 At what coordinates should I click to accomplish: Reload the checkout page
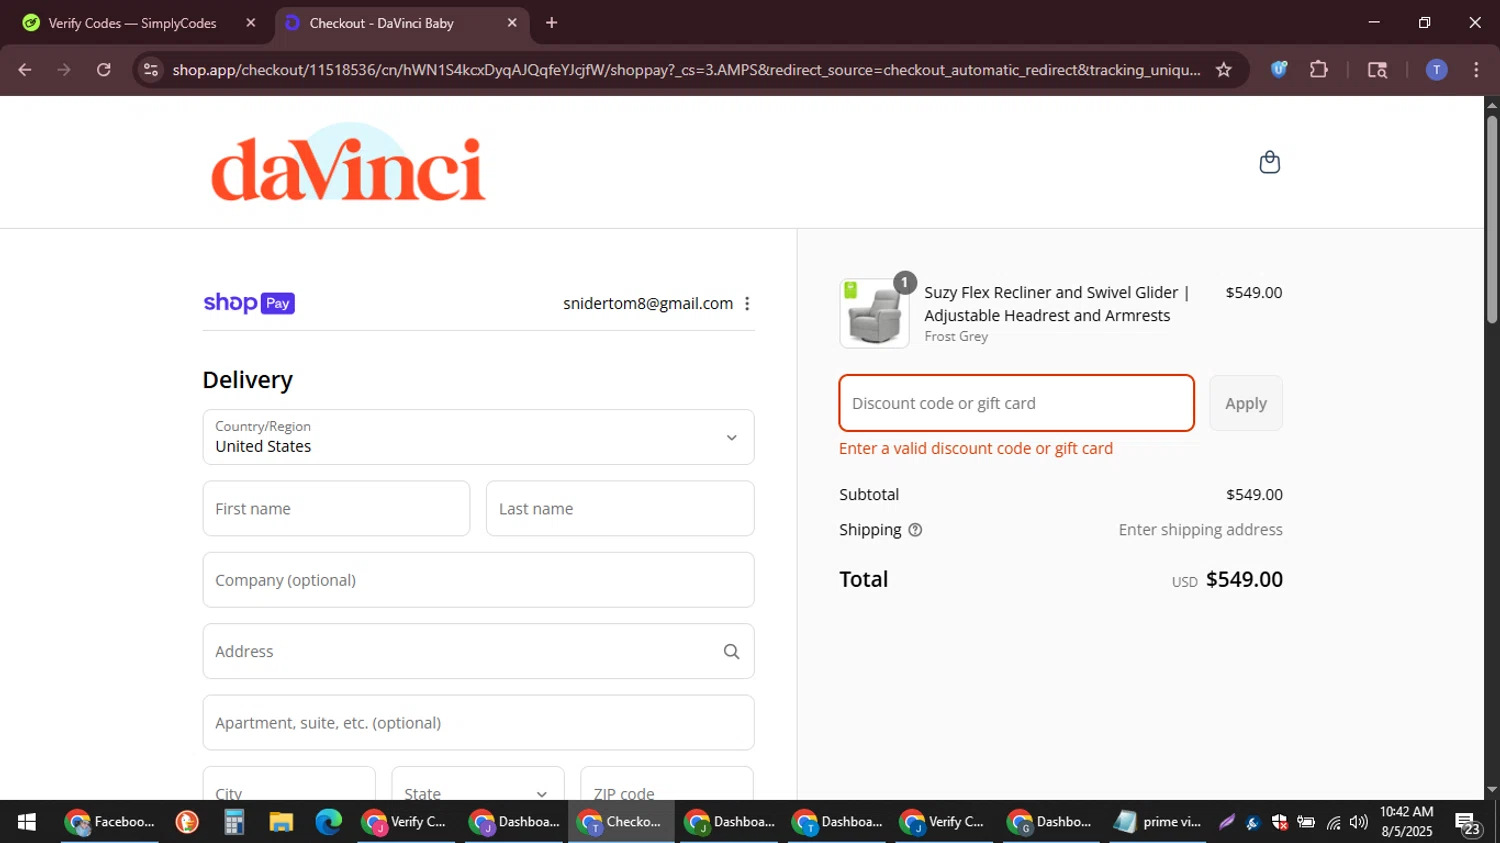click(x=104, y=70)
